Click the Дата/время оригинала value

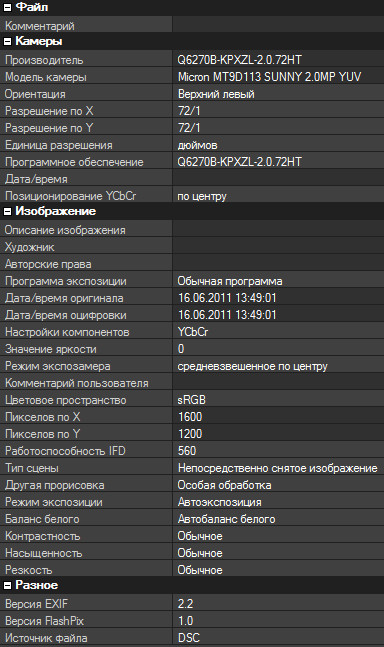tap(227, 298)
